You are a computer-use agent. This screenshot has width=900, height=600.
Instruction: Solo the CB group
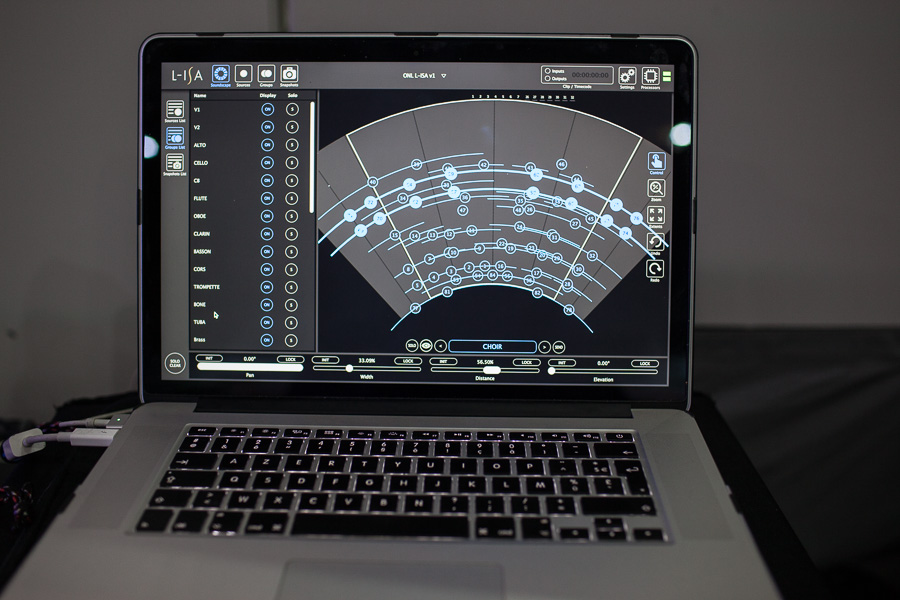click(292, 180)
